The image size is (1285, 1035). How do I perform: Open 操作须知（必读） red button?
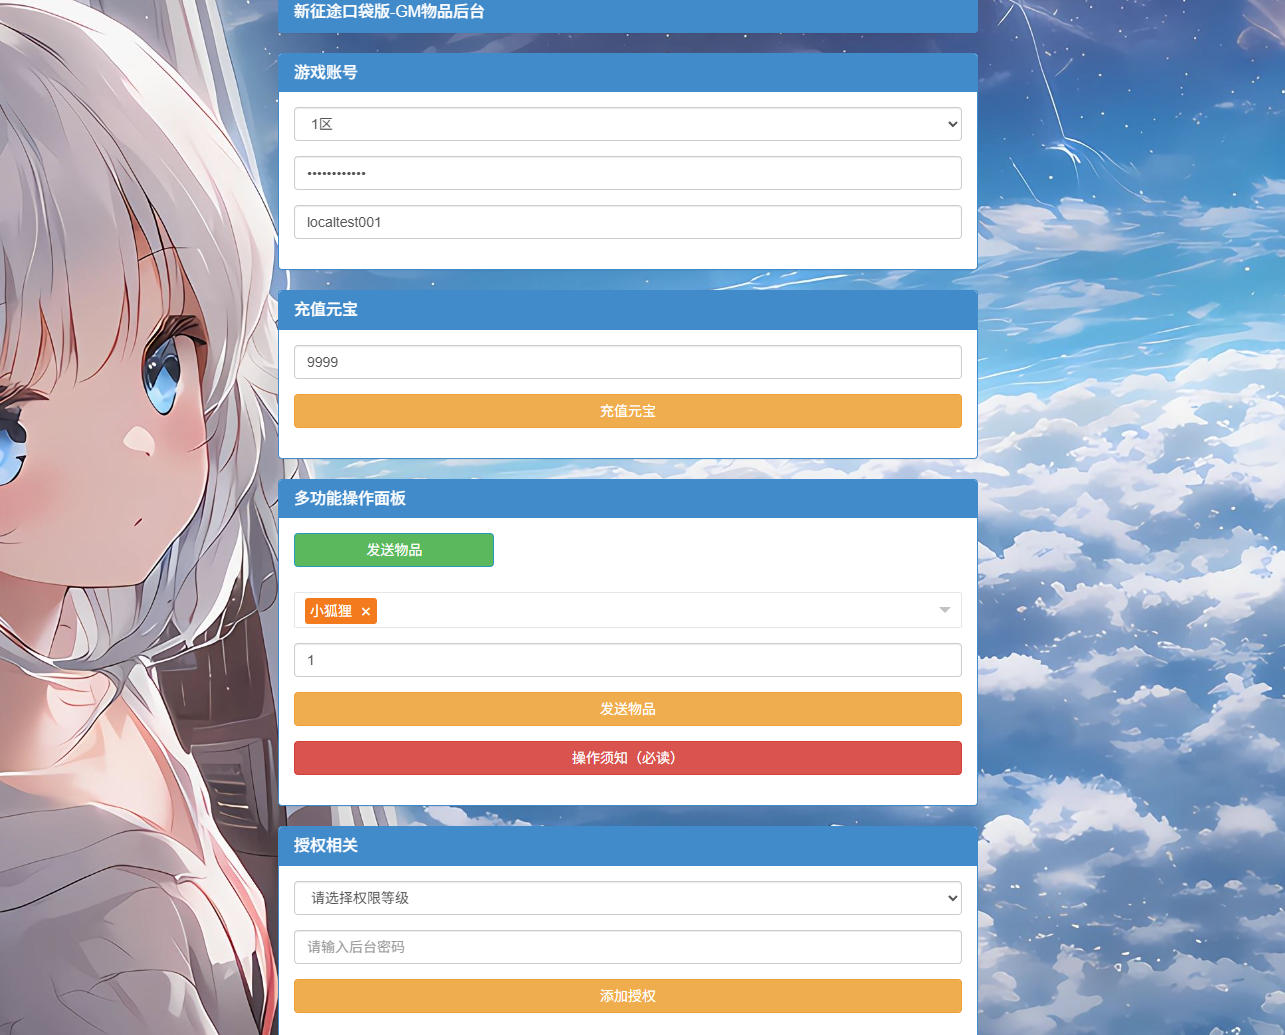click(x=627, y=758)
